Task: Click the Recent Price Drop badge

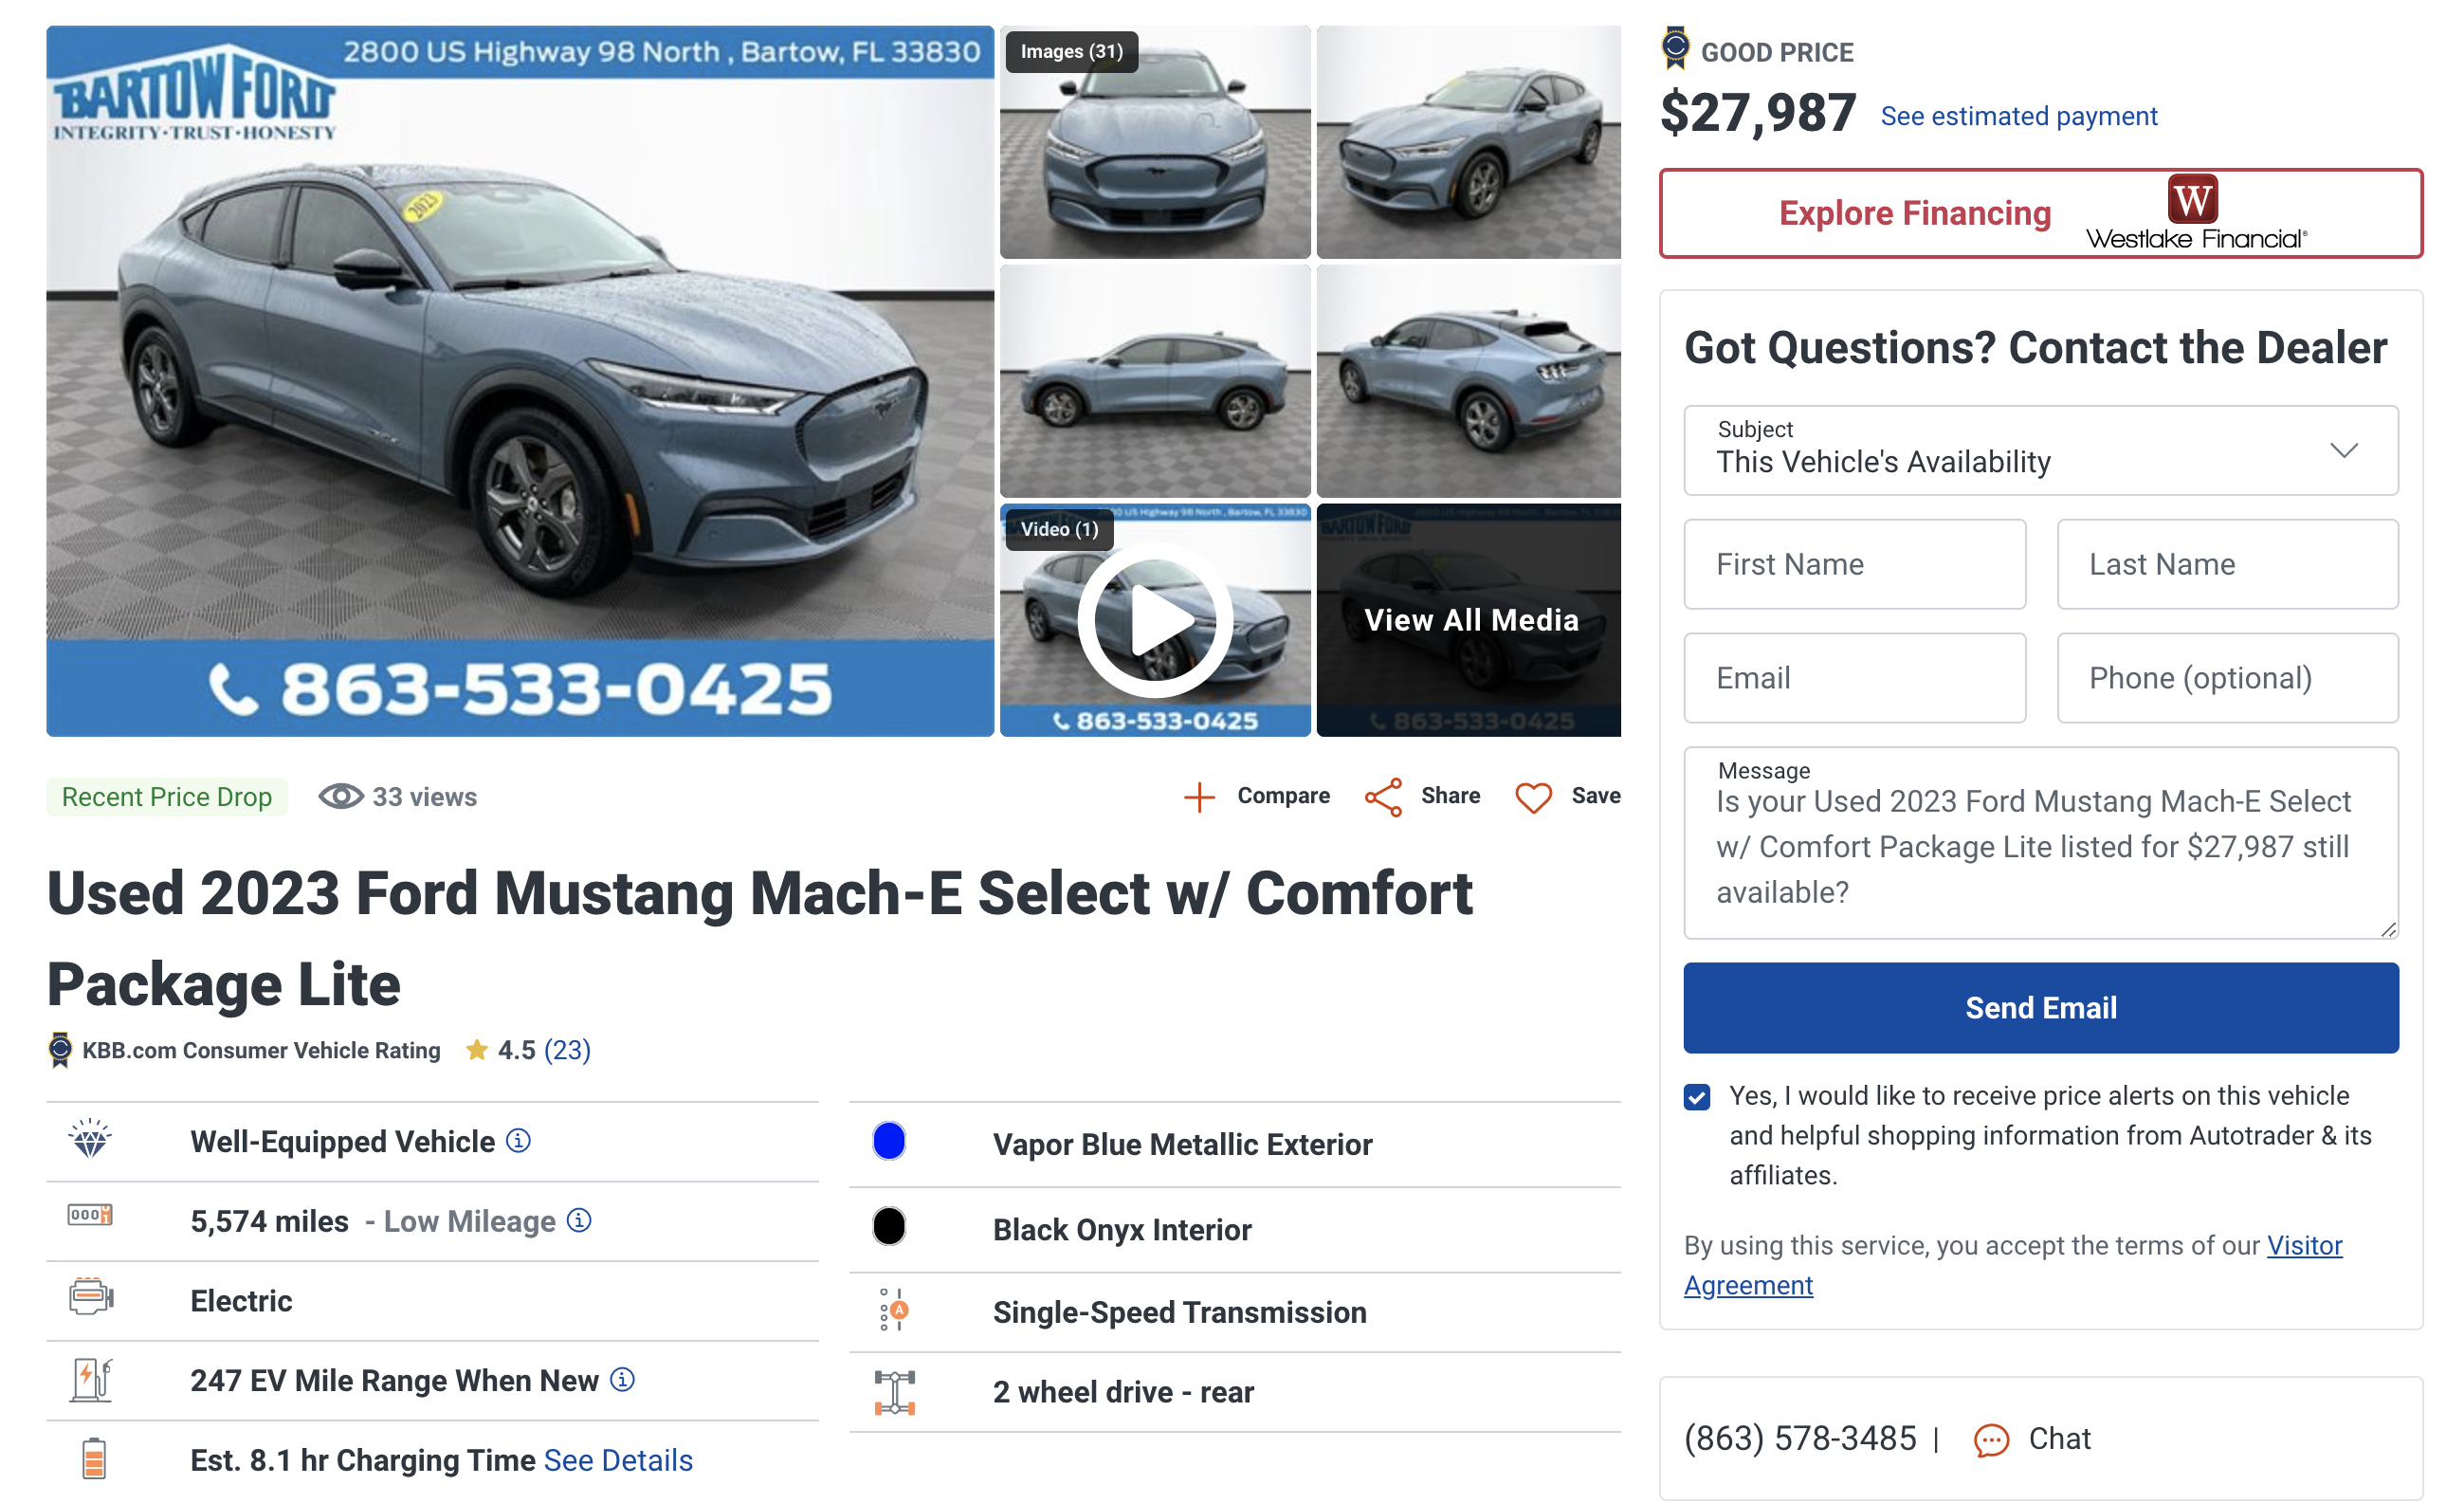Action: 167,797
